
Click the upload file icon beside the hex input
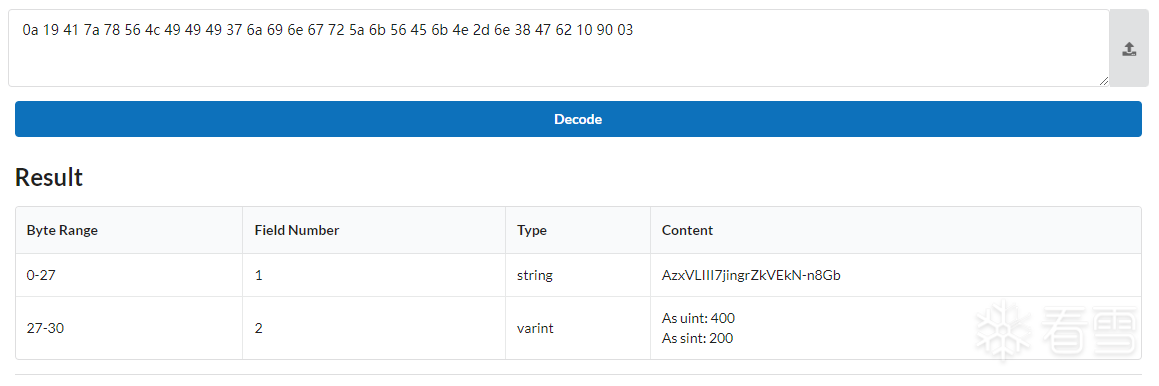pyautogui.click(x=1129, y=49)
